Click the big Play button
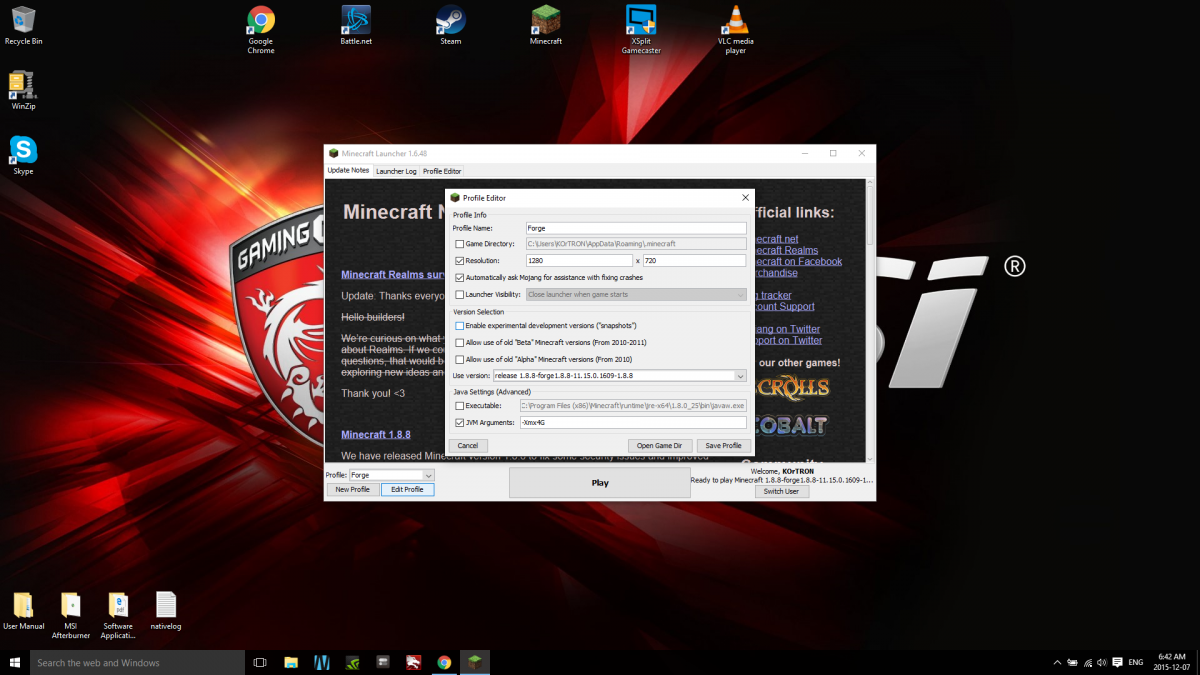The image size is (1200, 675). 600,483
